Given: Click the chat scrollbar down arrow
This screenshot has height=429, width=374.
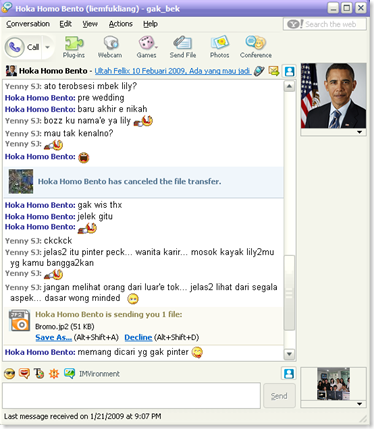Looking at the screenshot, I should point(289,354).
